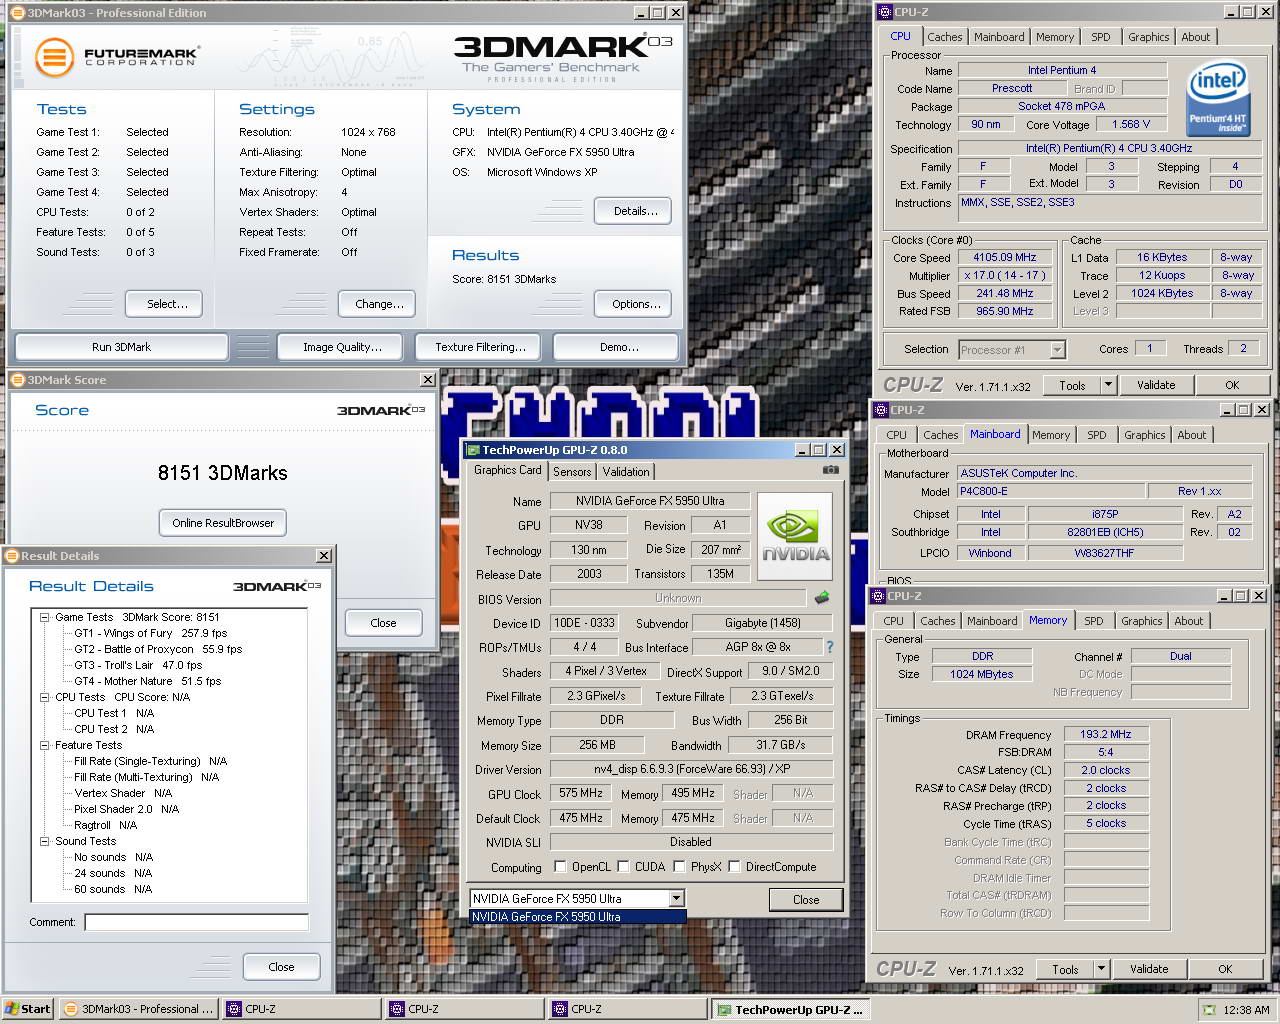Click Close button in GPU-Z window
This screenshot has width=1280, height=1024.
pyautogui.click(x=806, y=900)
